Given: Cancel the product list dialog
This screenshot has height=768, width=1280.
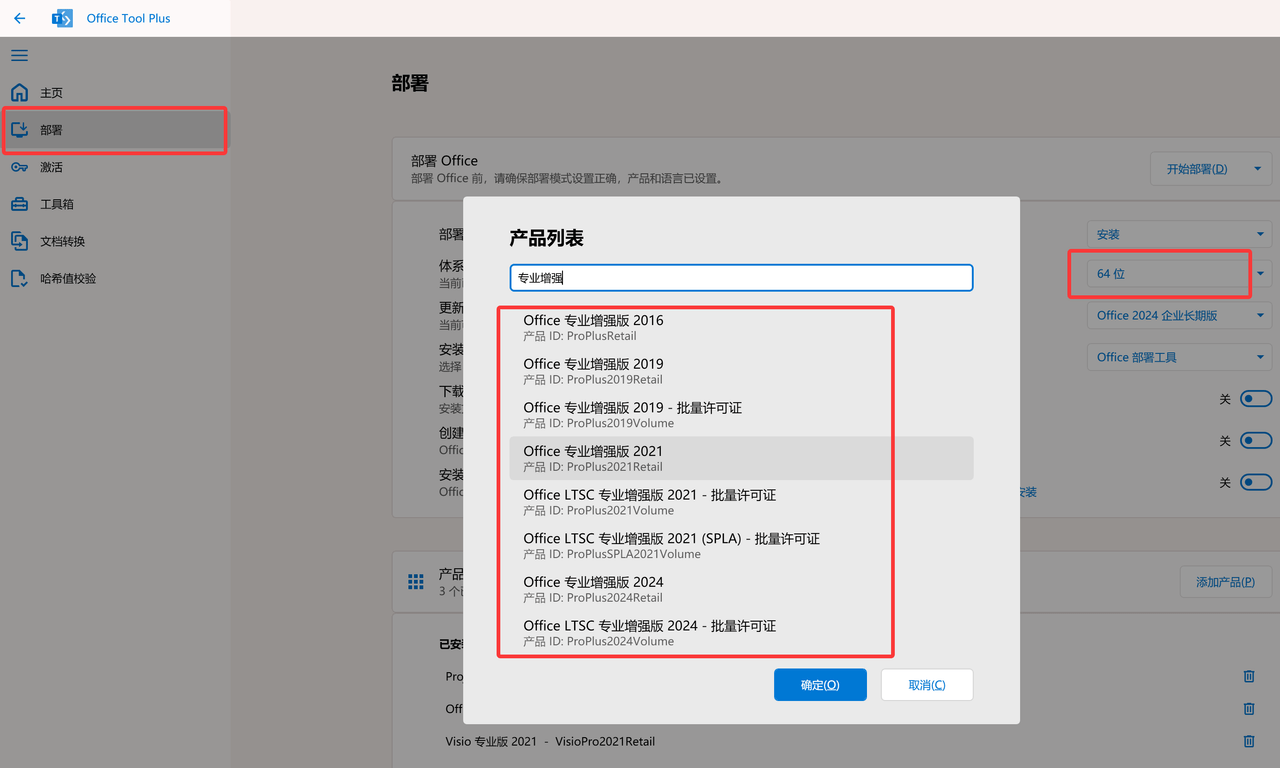Looking at the screenshot, I should 926,684.
